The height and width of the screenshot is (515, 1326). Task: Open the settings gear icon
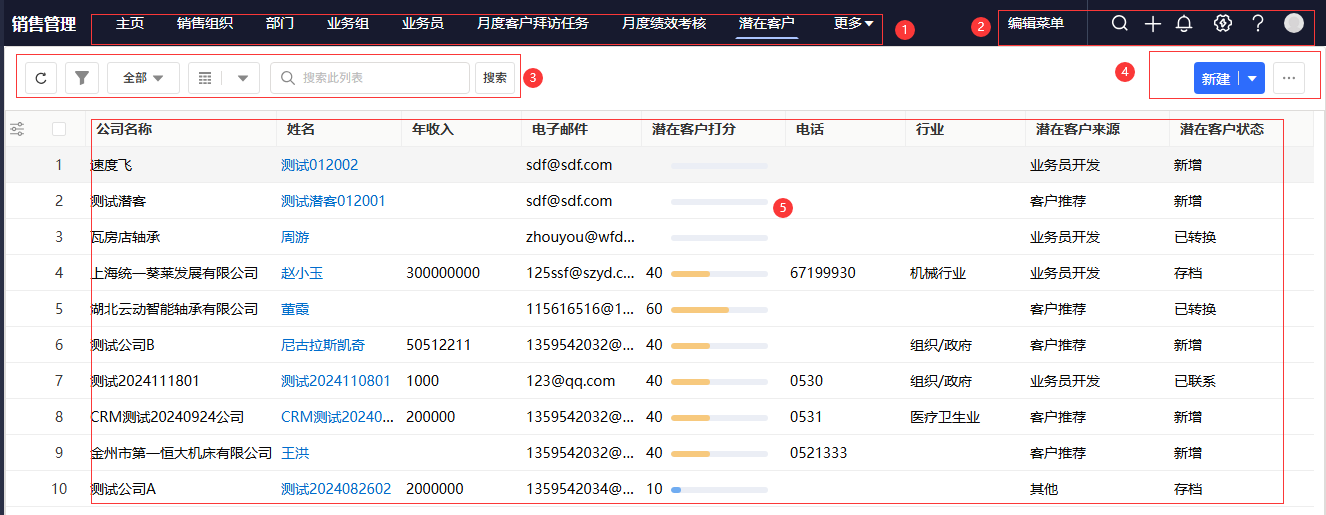click(1222, 24)
